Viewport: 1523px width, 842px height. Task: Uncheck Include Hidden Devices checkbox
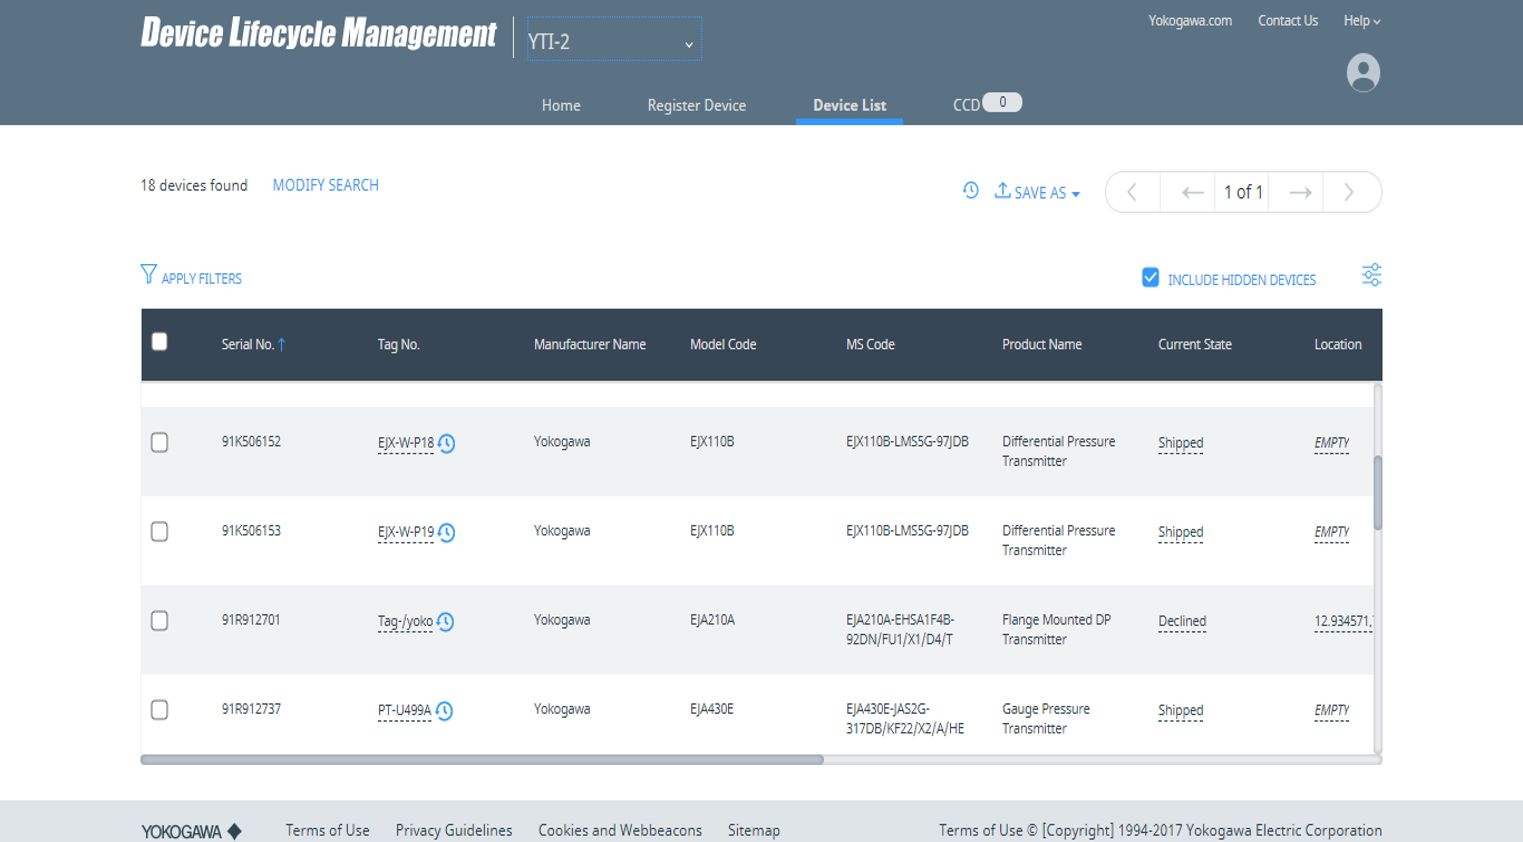tap(1150, 277)
